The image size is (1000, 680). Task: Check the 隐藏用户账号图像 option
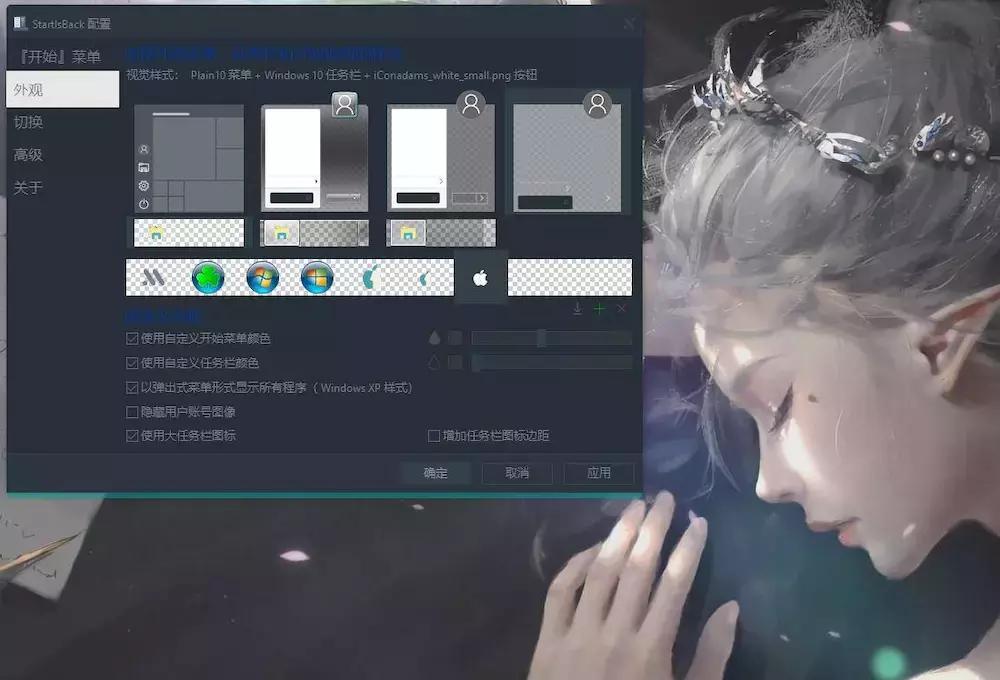click(133, 412)
